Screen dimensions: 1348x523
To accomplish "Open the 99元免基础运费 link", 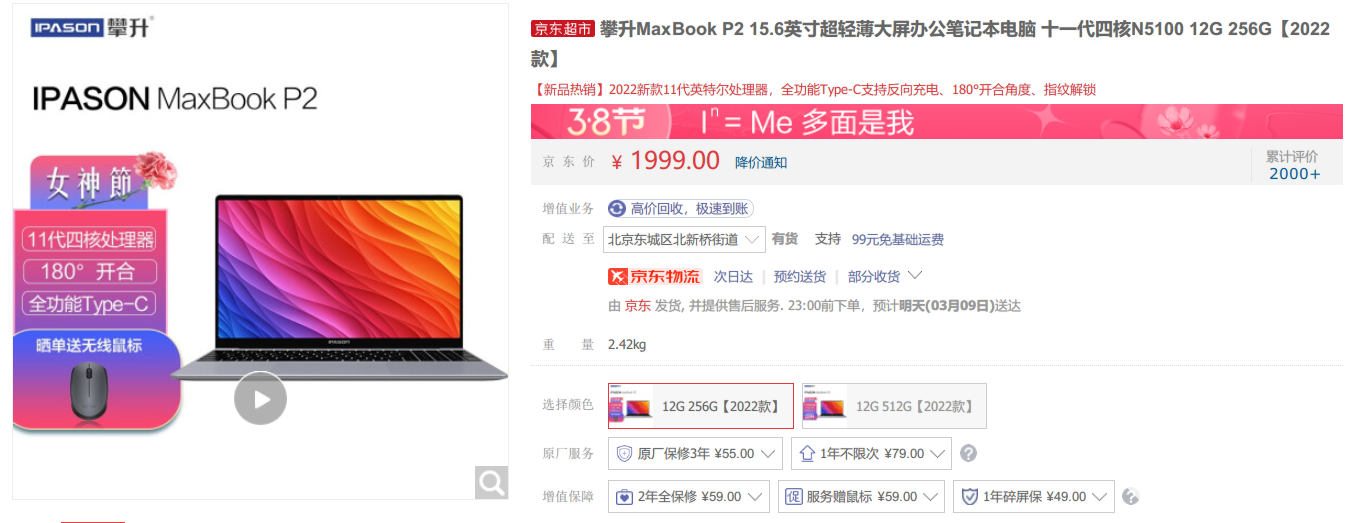I will coord(898,239).
